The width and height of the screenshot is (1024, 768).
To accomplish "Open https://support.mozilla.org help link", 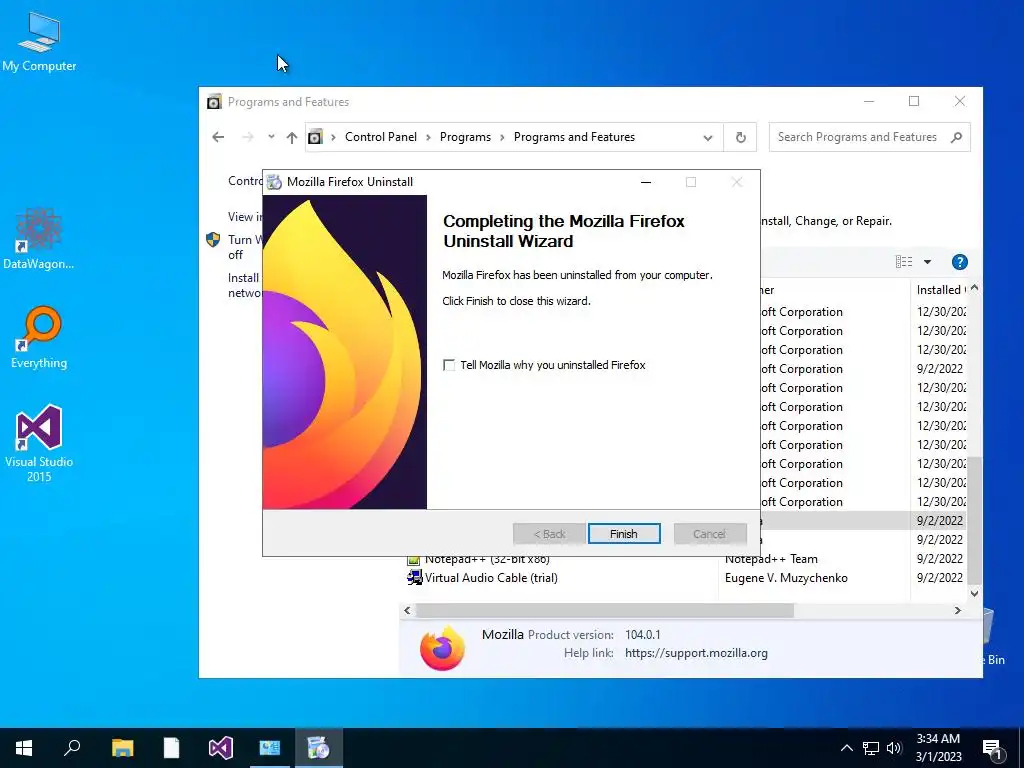I will [x=696, y=653].
